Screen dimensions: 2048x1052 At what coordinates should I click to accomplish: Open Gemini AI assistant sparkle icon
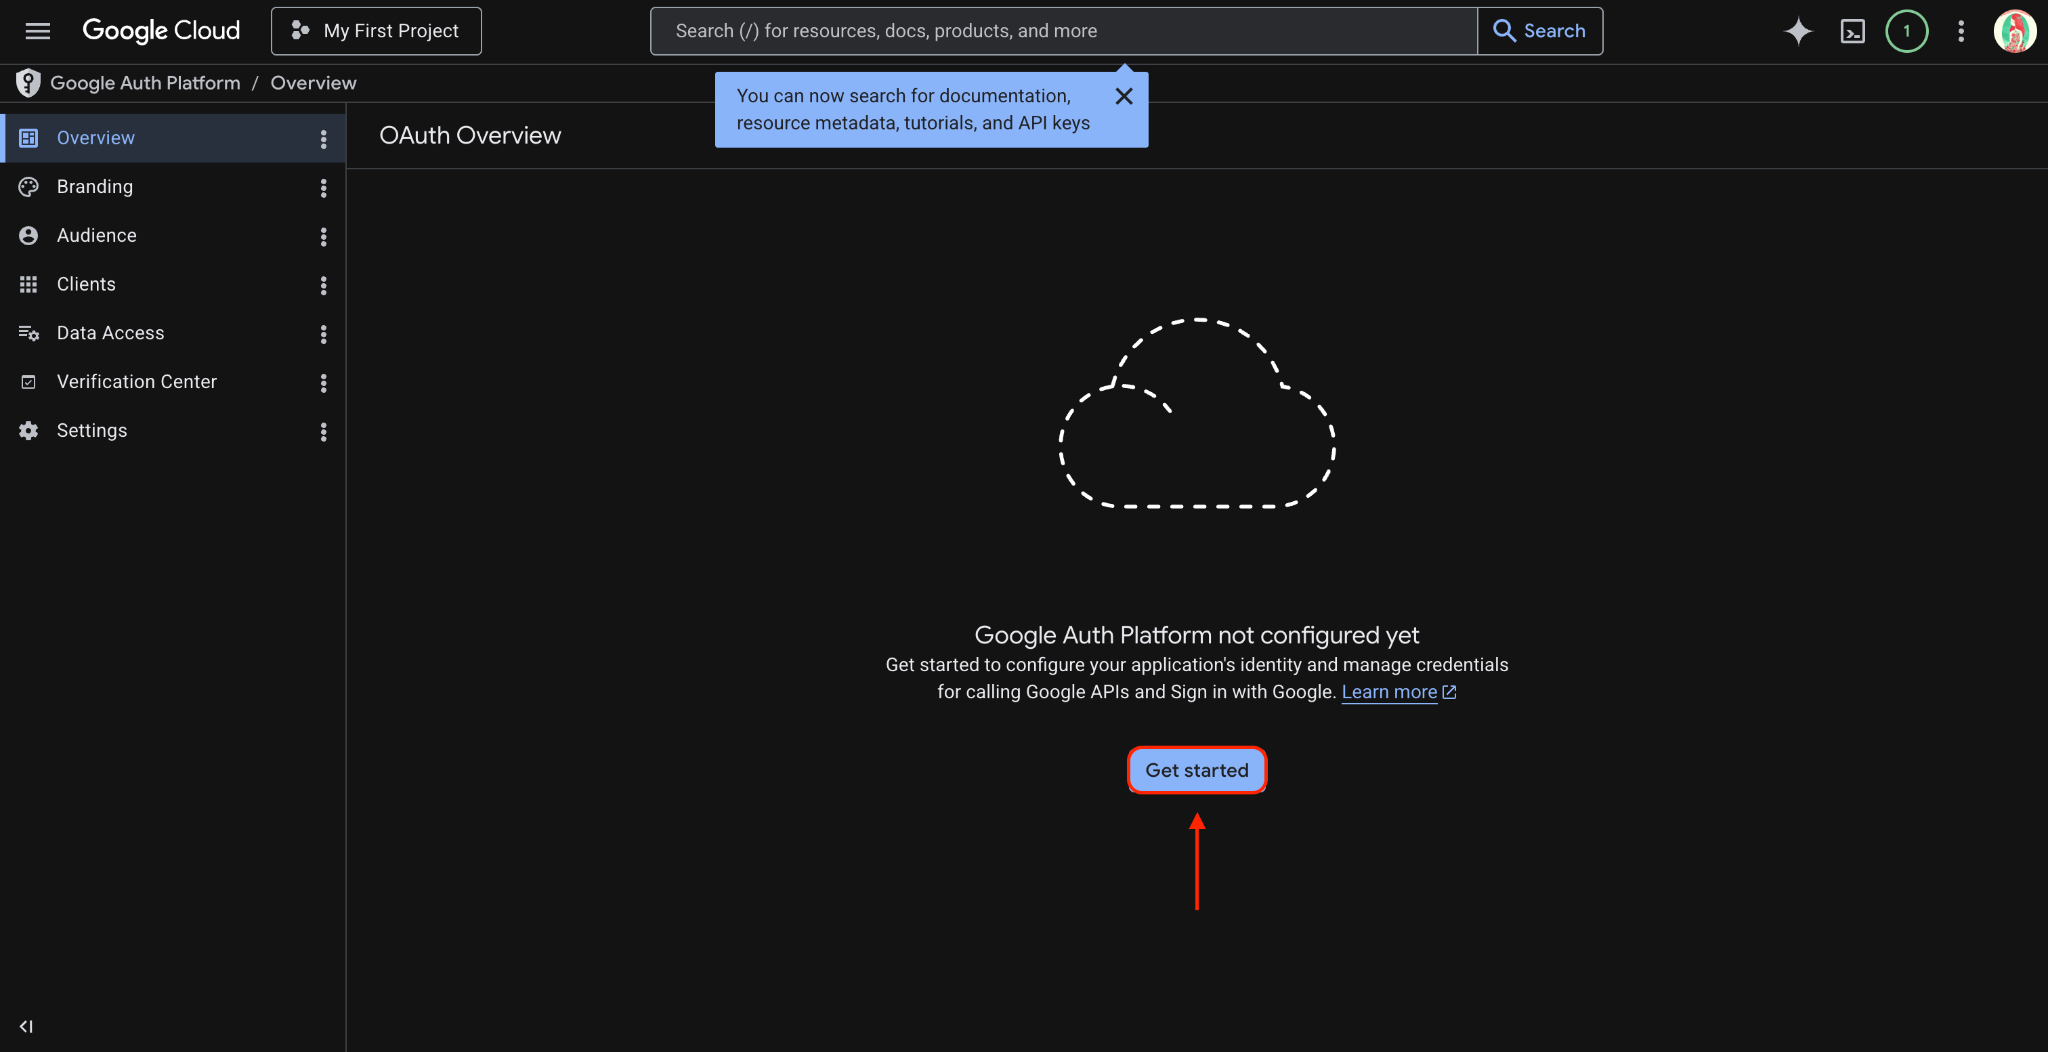1798,31
